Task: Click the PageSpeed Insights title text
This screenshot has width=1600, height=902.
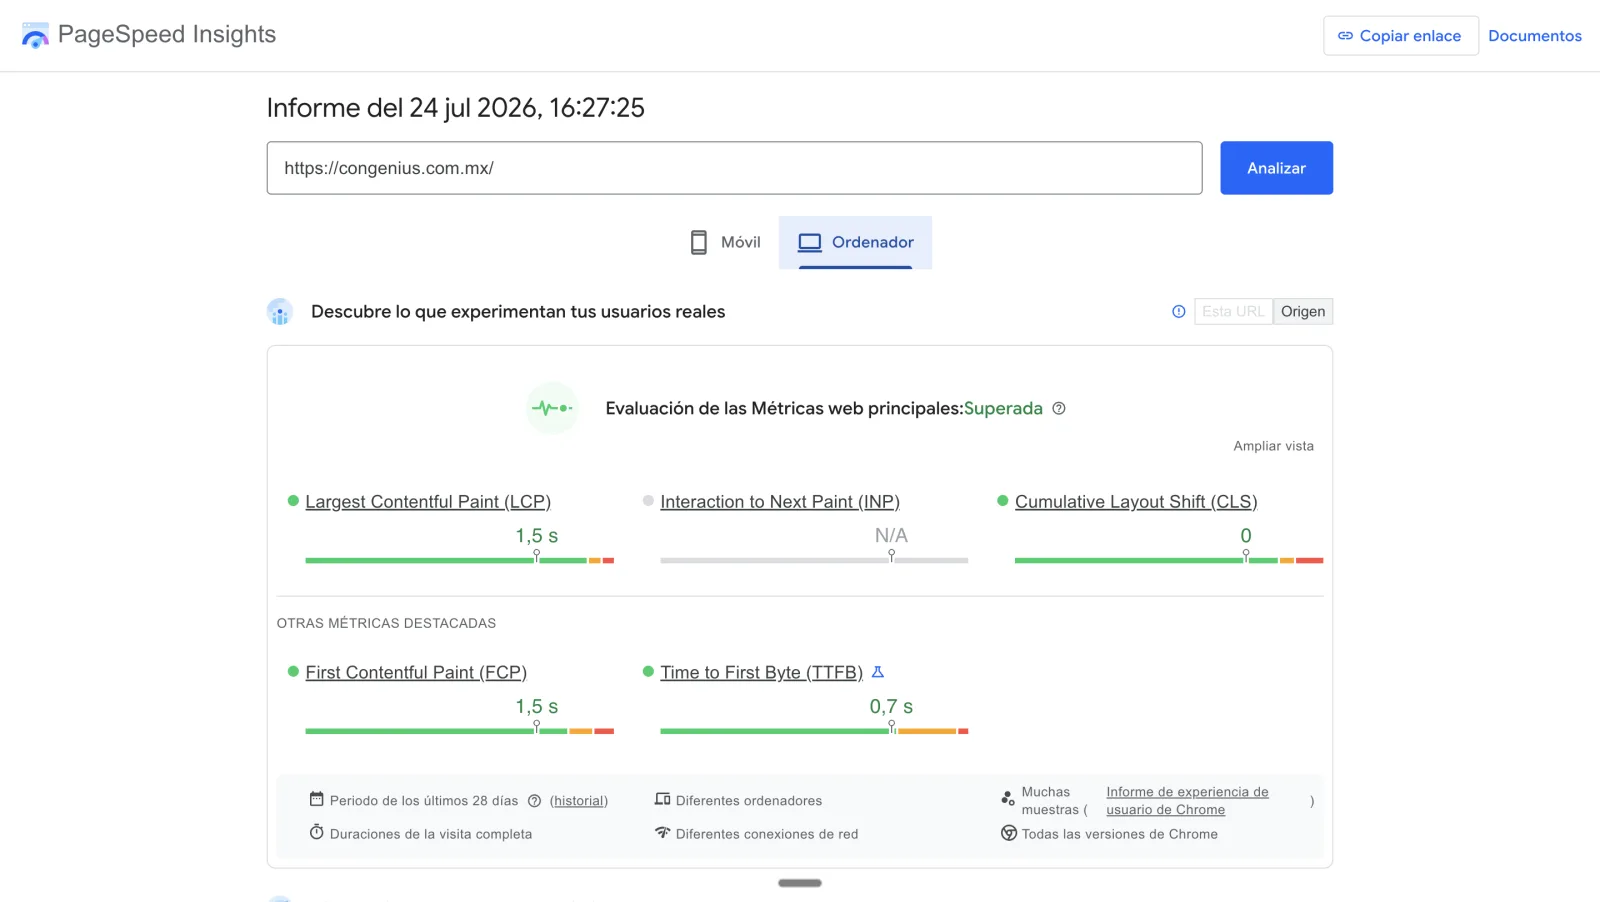Action: click(167, 34)
